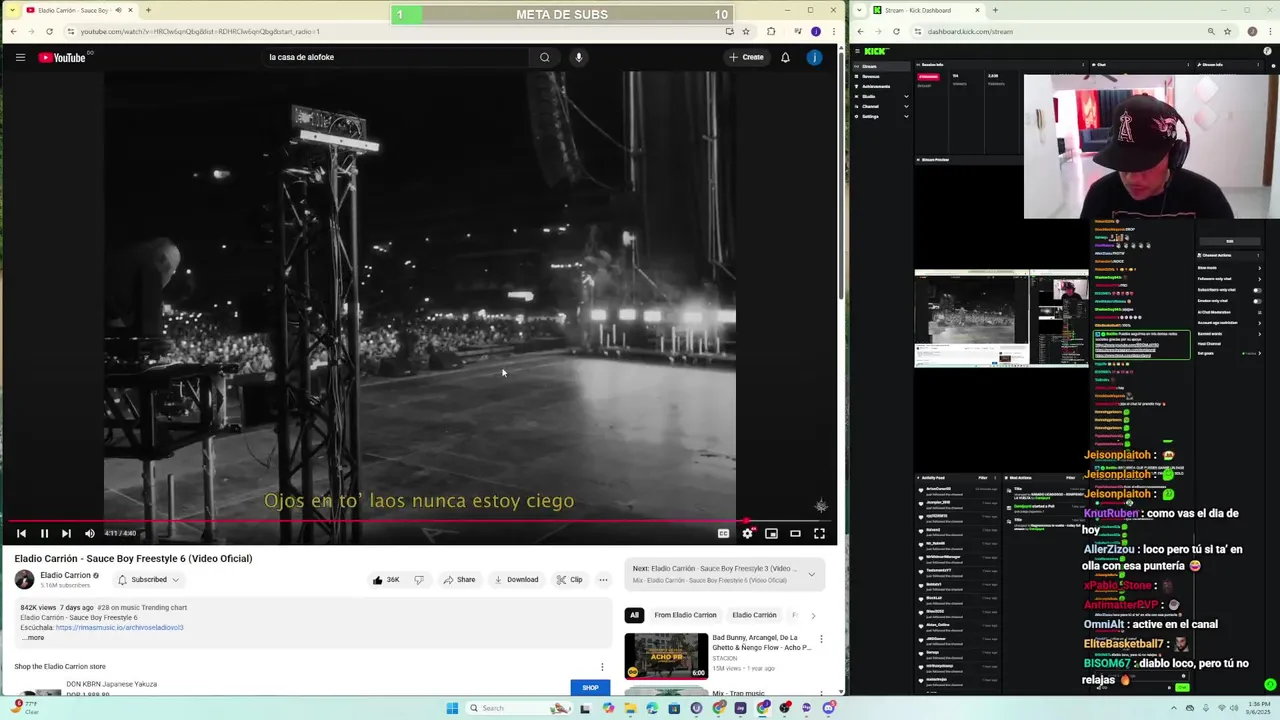Dislike the video
Viewport: 1280px width, 720px height.
[x=419, y=579]
